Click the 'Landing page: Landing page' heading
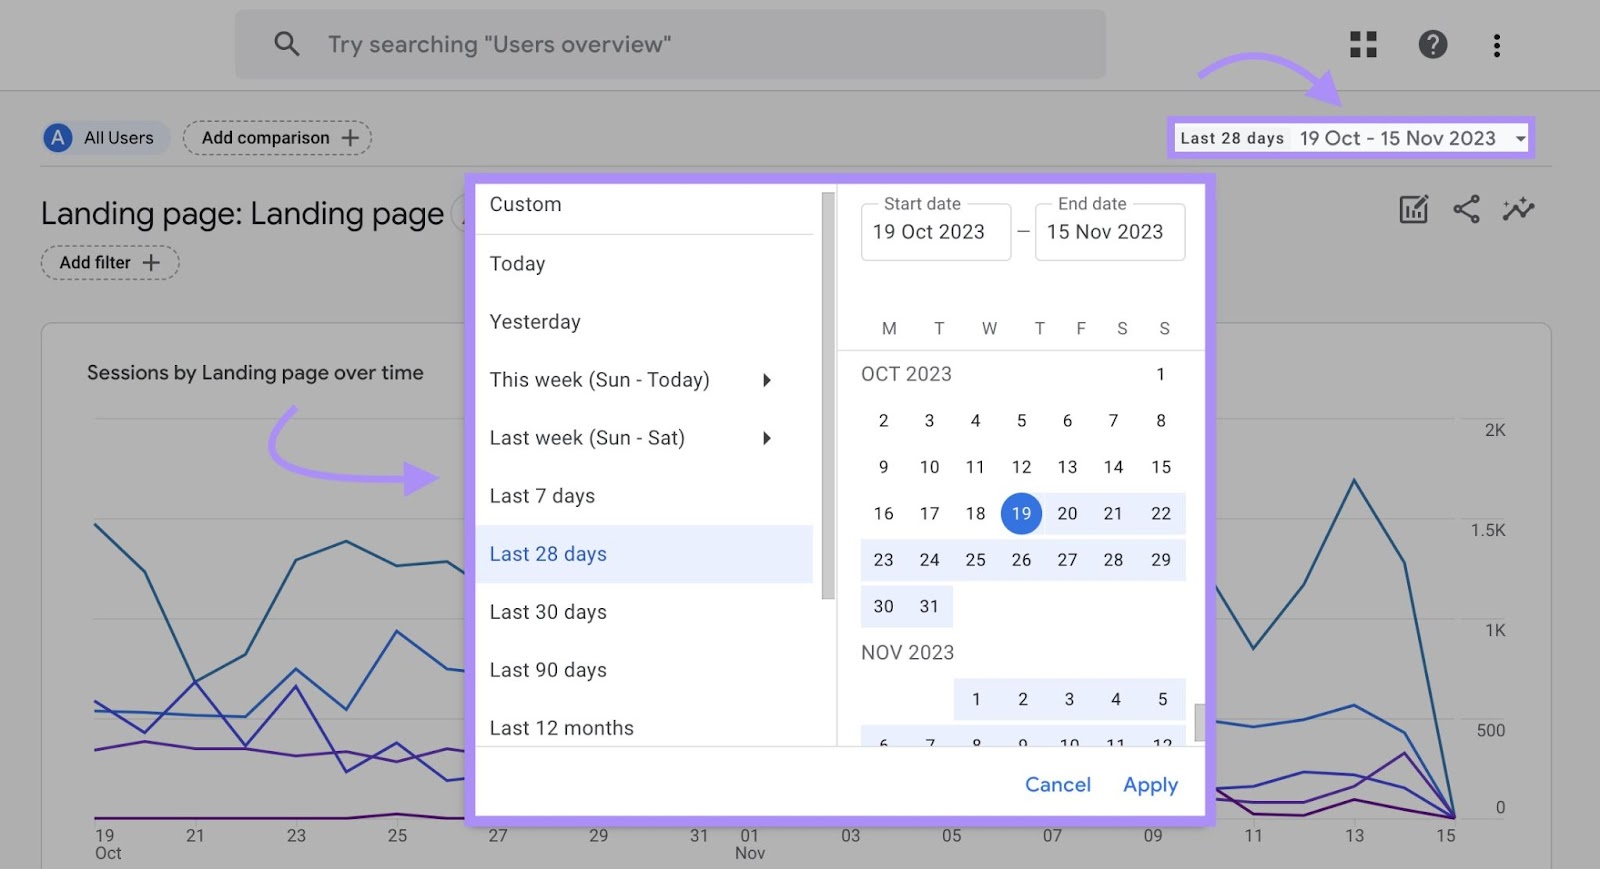 click(x=242, y=214)
